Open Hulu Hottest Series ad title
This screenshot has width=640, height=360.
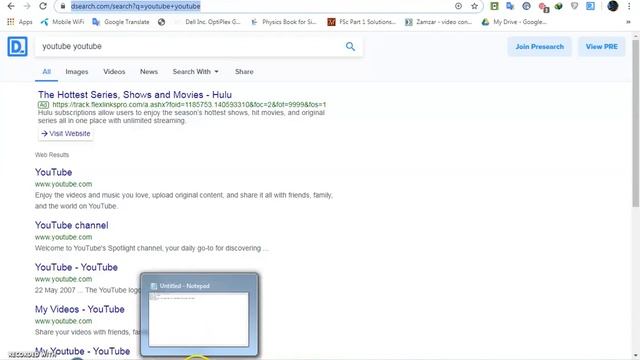click(135, 95)
